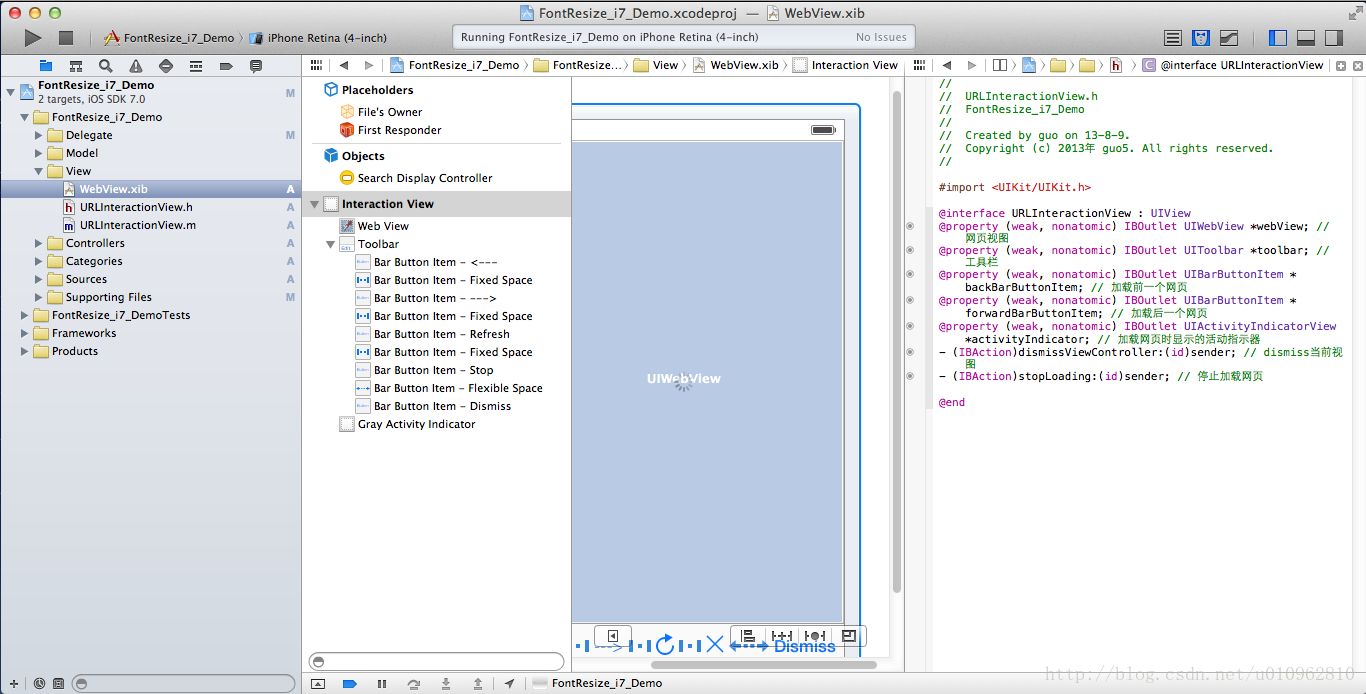Select Bar Button Item - Refresh
Image resolution: width=1366 pixels, height=694 pixels.
(441, 334)
